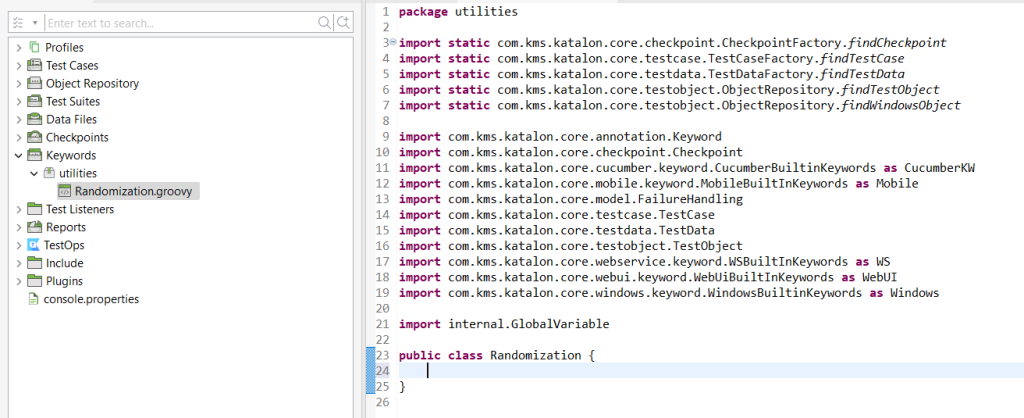Collapse the Keywords folder arrow
The image size is (1024, 418).
(19, 156)
